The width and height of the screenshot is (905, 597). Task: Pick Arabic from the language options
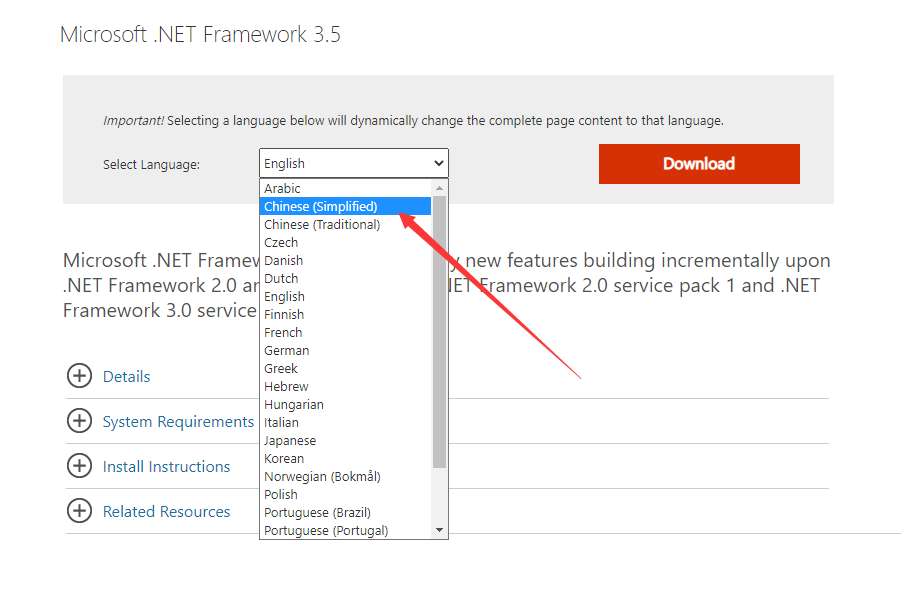[x=345, y=188]
